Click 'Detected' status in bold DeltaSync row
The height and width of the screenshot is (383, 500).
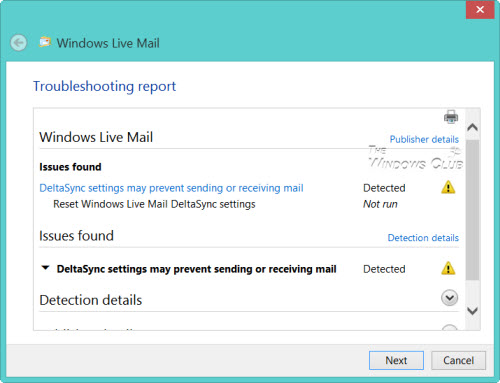(x=384, y=269)
